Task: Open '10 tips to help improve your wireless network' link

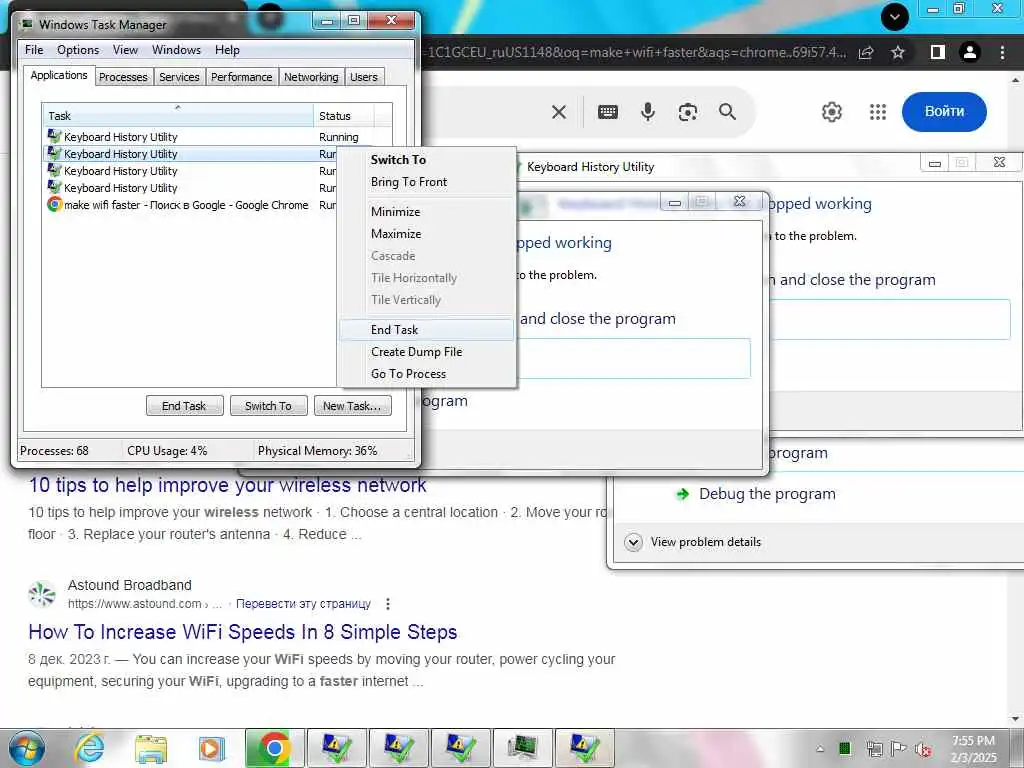Action: coord(227,485)
